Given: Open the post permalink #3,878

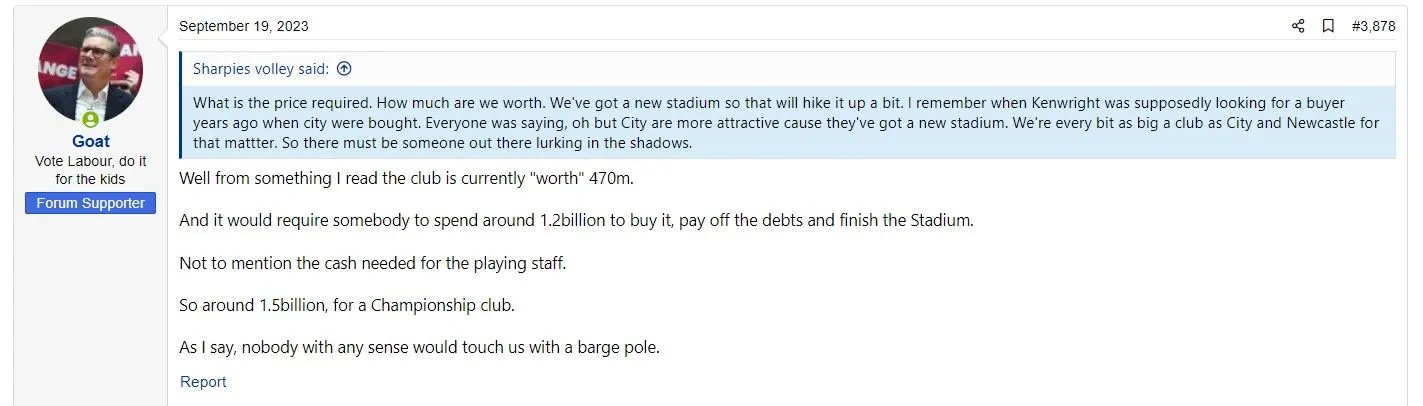Looking at the screenshot, I should (1373, 26).
